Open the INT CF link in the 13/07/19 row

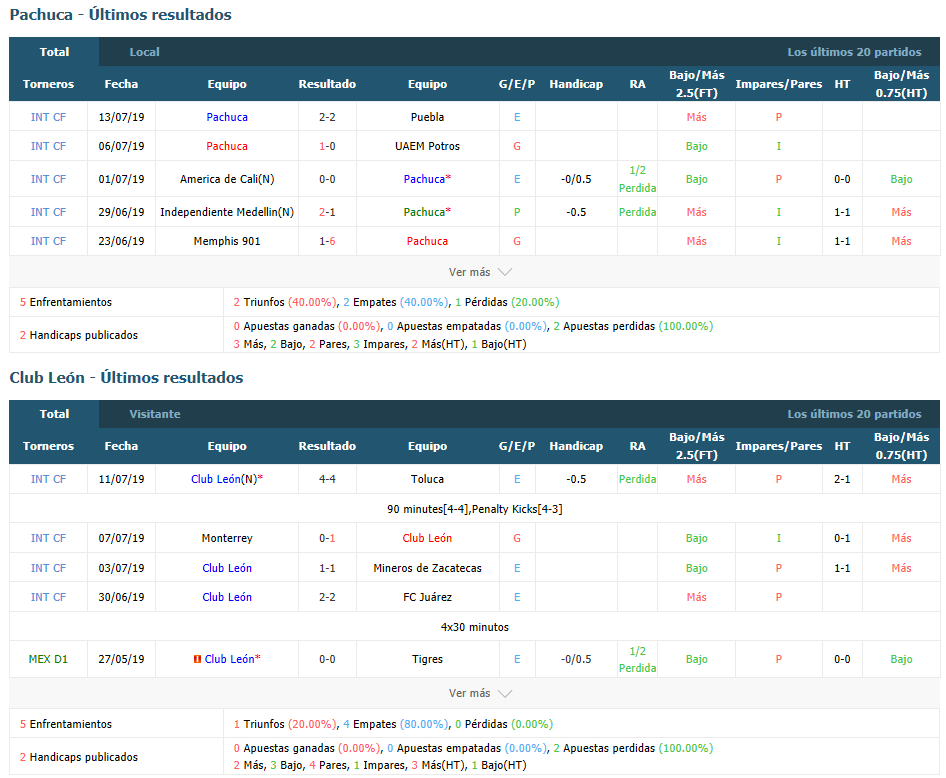(x=48, y=117)
